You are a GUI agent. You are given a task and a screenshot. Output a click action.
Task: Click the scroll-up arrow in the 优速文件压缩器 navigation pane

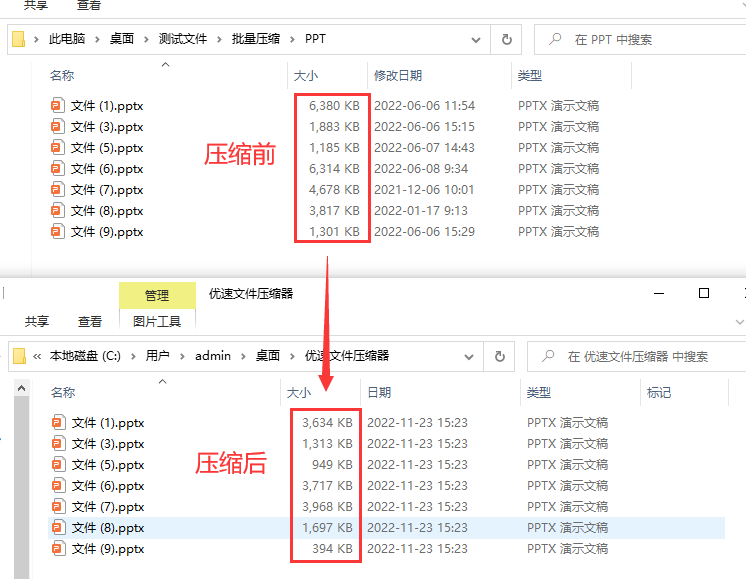click(21, 389)
